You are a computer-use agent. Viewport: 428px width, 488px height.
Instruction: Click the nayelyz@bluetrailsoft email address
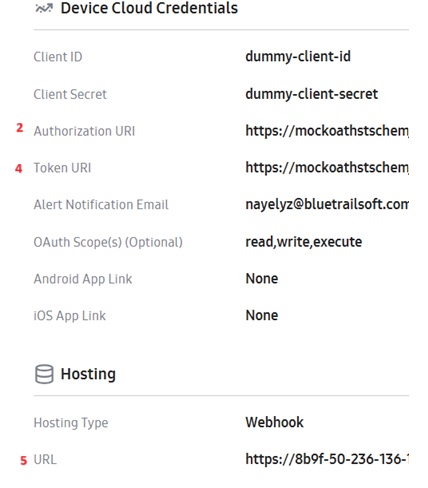(x=327, y=204)
